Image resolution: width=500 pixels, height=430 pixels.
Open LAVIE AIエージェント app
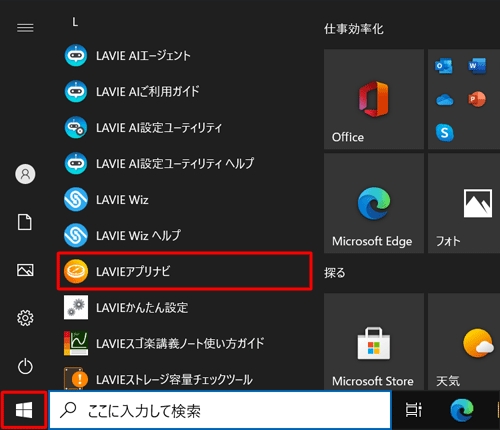(184, 56)
